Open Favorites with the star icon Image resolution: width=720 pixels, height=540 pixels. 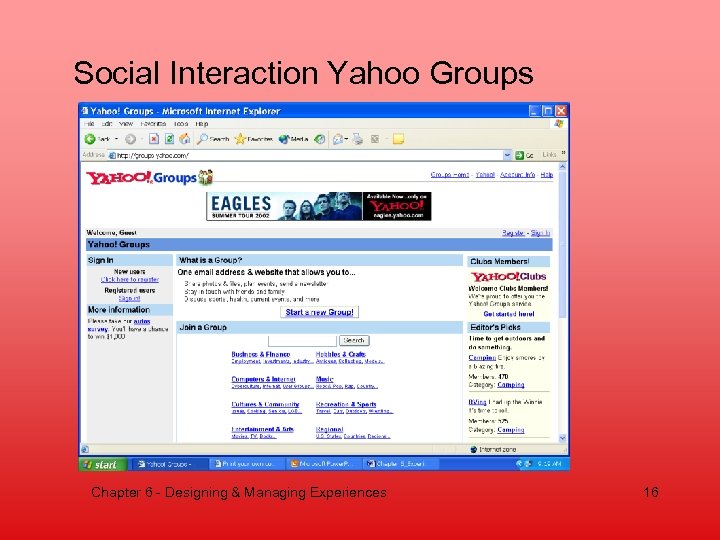coord(240,139)
